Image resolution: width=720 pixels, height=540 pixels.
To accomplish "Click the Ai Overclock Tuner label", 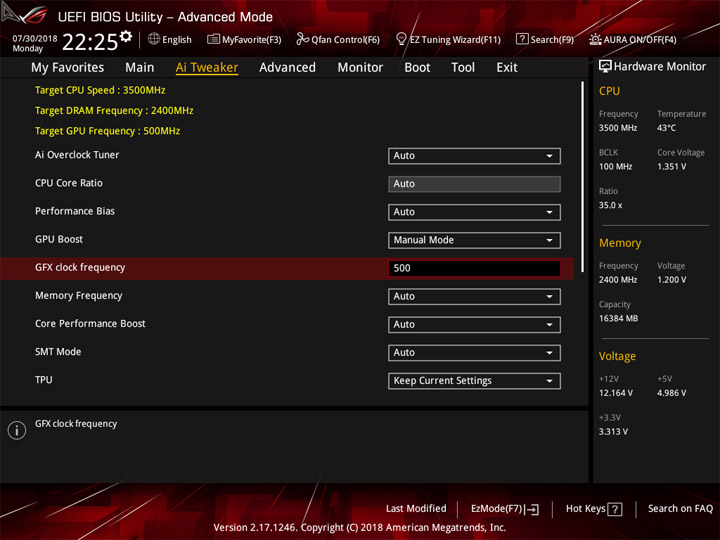I will pos(77,155).
